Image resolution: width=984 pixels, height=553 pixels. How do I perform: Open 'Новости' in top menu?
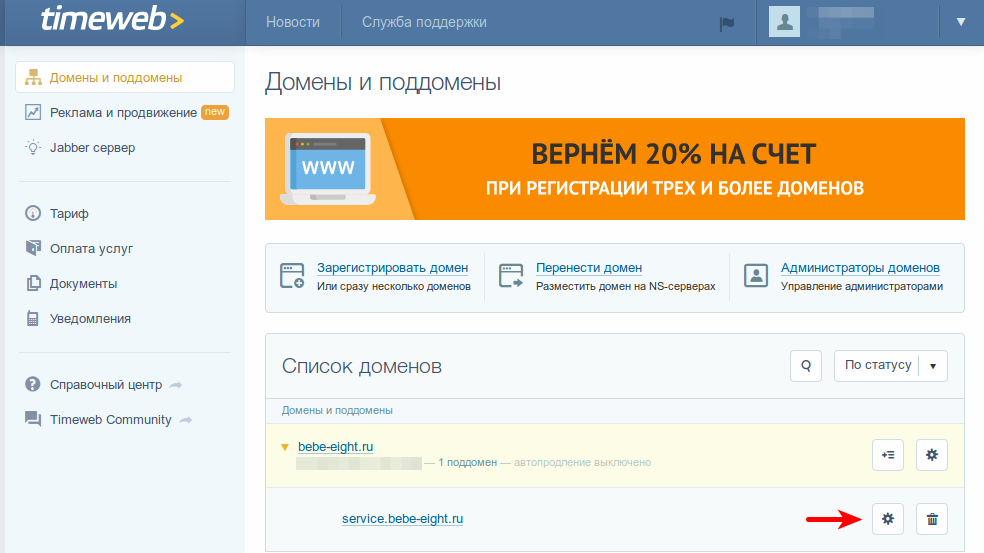click(293, 22)
